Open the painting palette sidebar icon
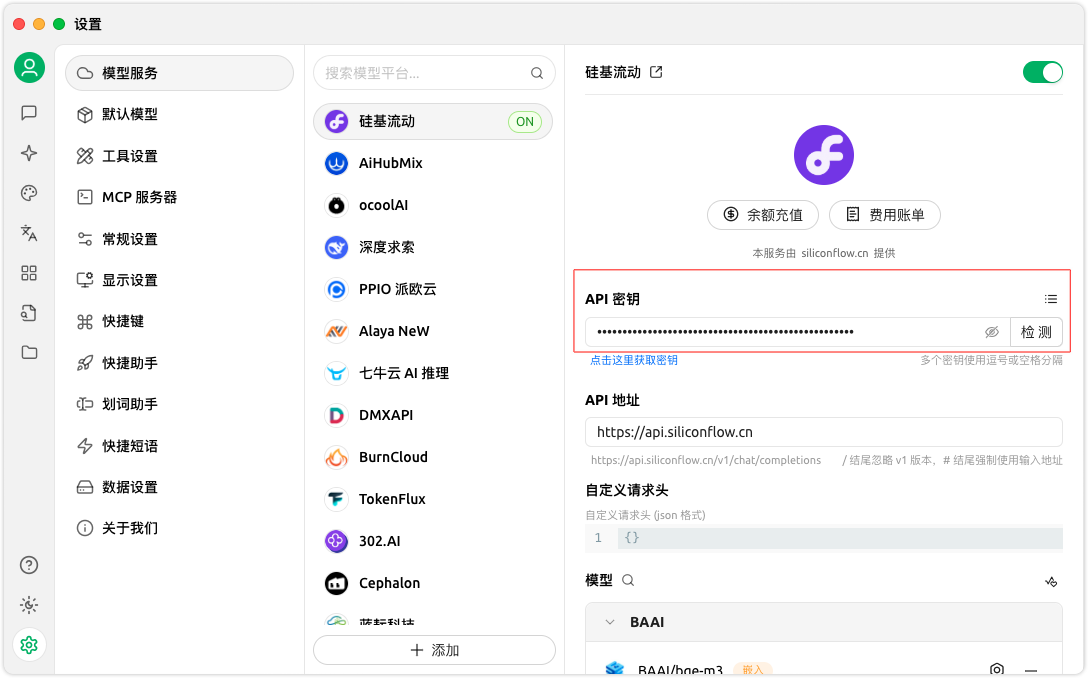The width and height of the screenshot is (1088, 678). 29,193
